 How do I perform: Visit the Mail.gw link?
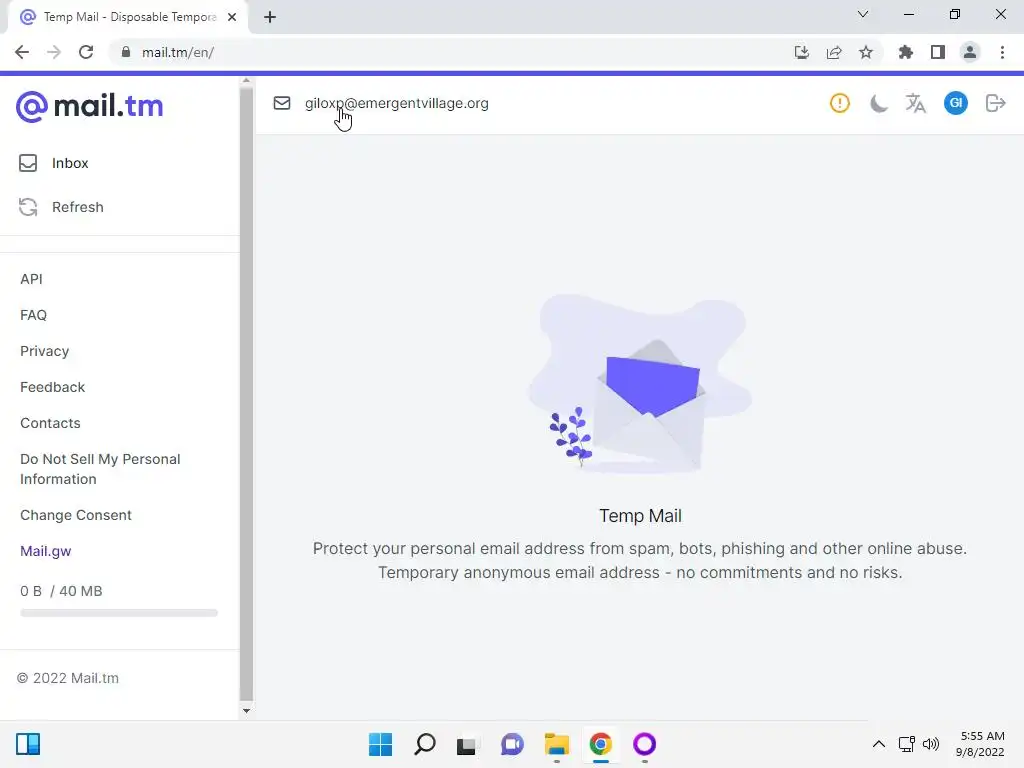[46, 551]
